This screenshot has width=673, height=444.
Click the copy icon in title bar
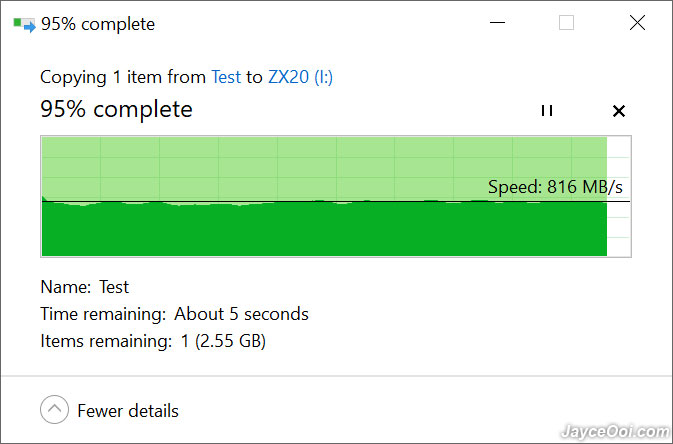point(24,24)
